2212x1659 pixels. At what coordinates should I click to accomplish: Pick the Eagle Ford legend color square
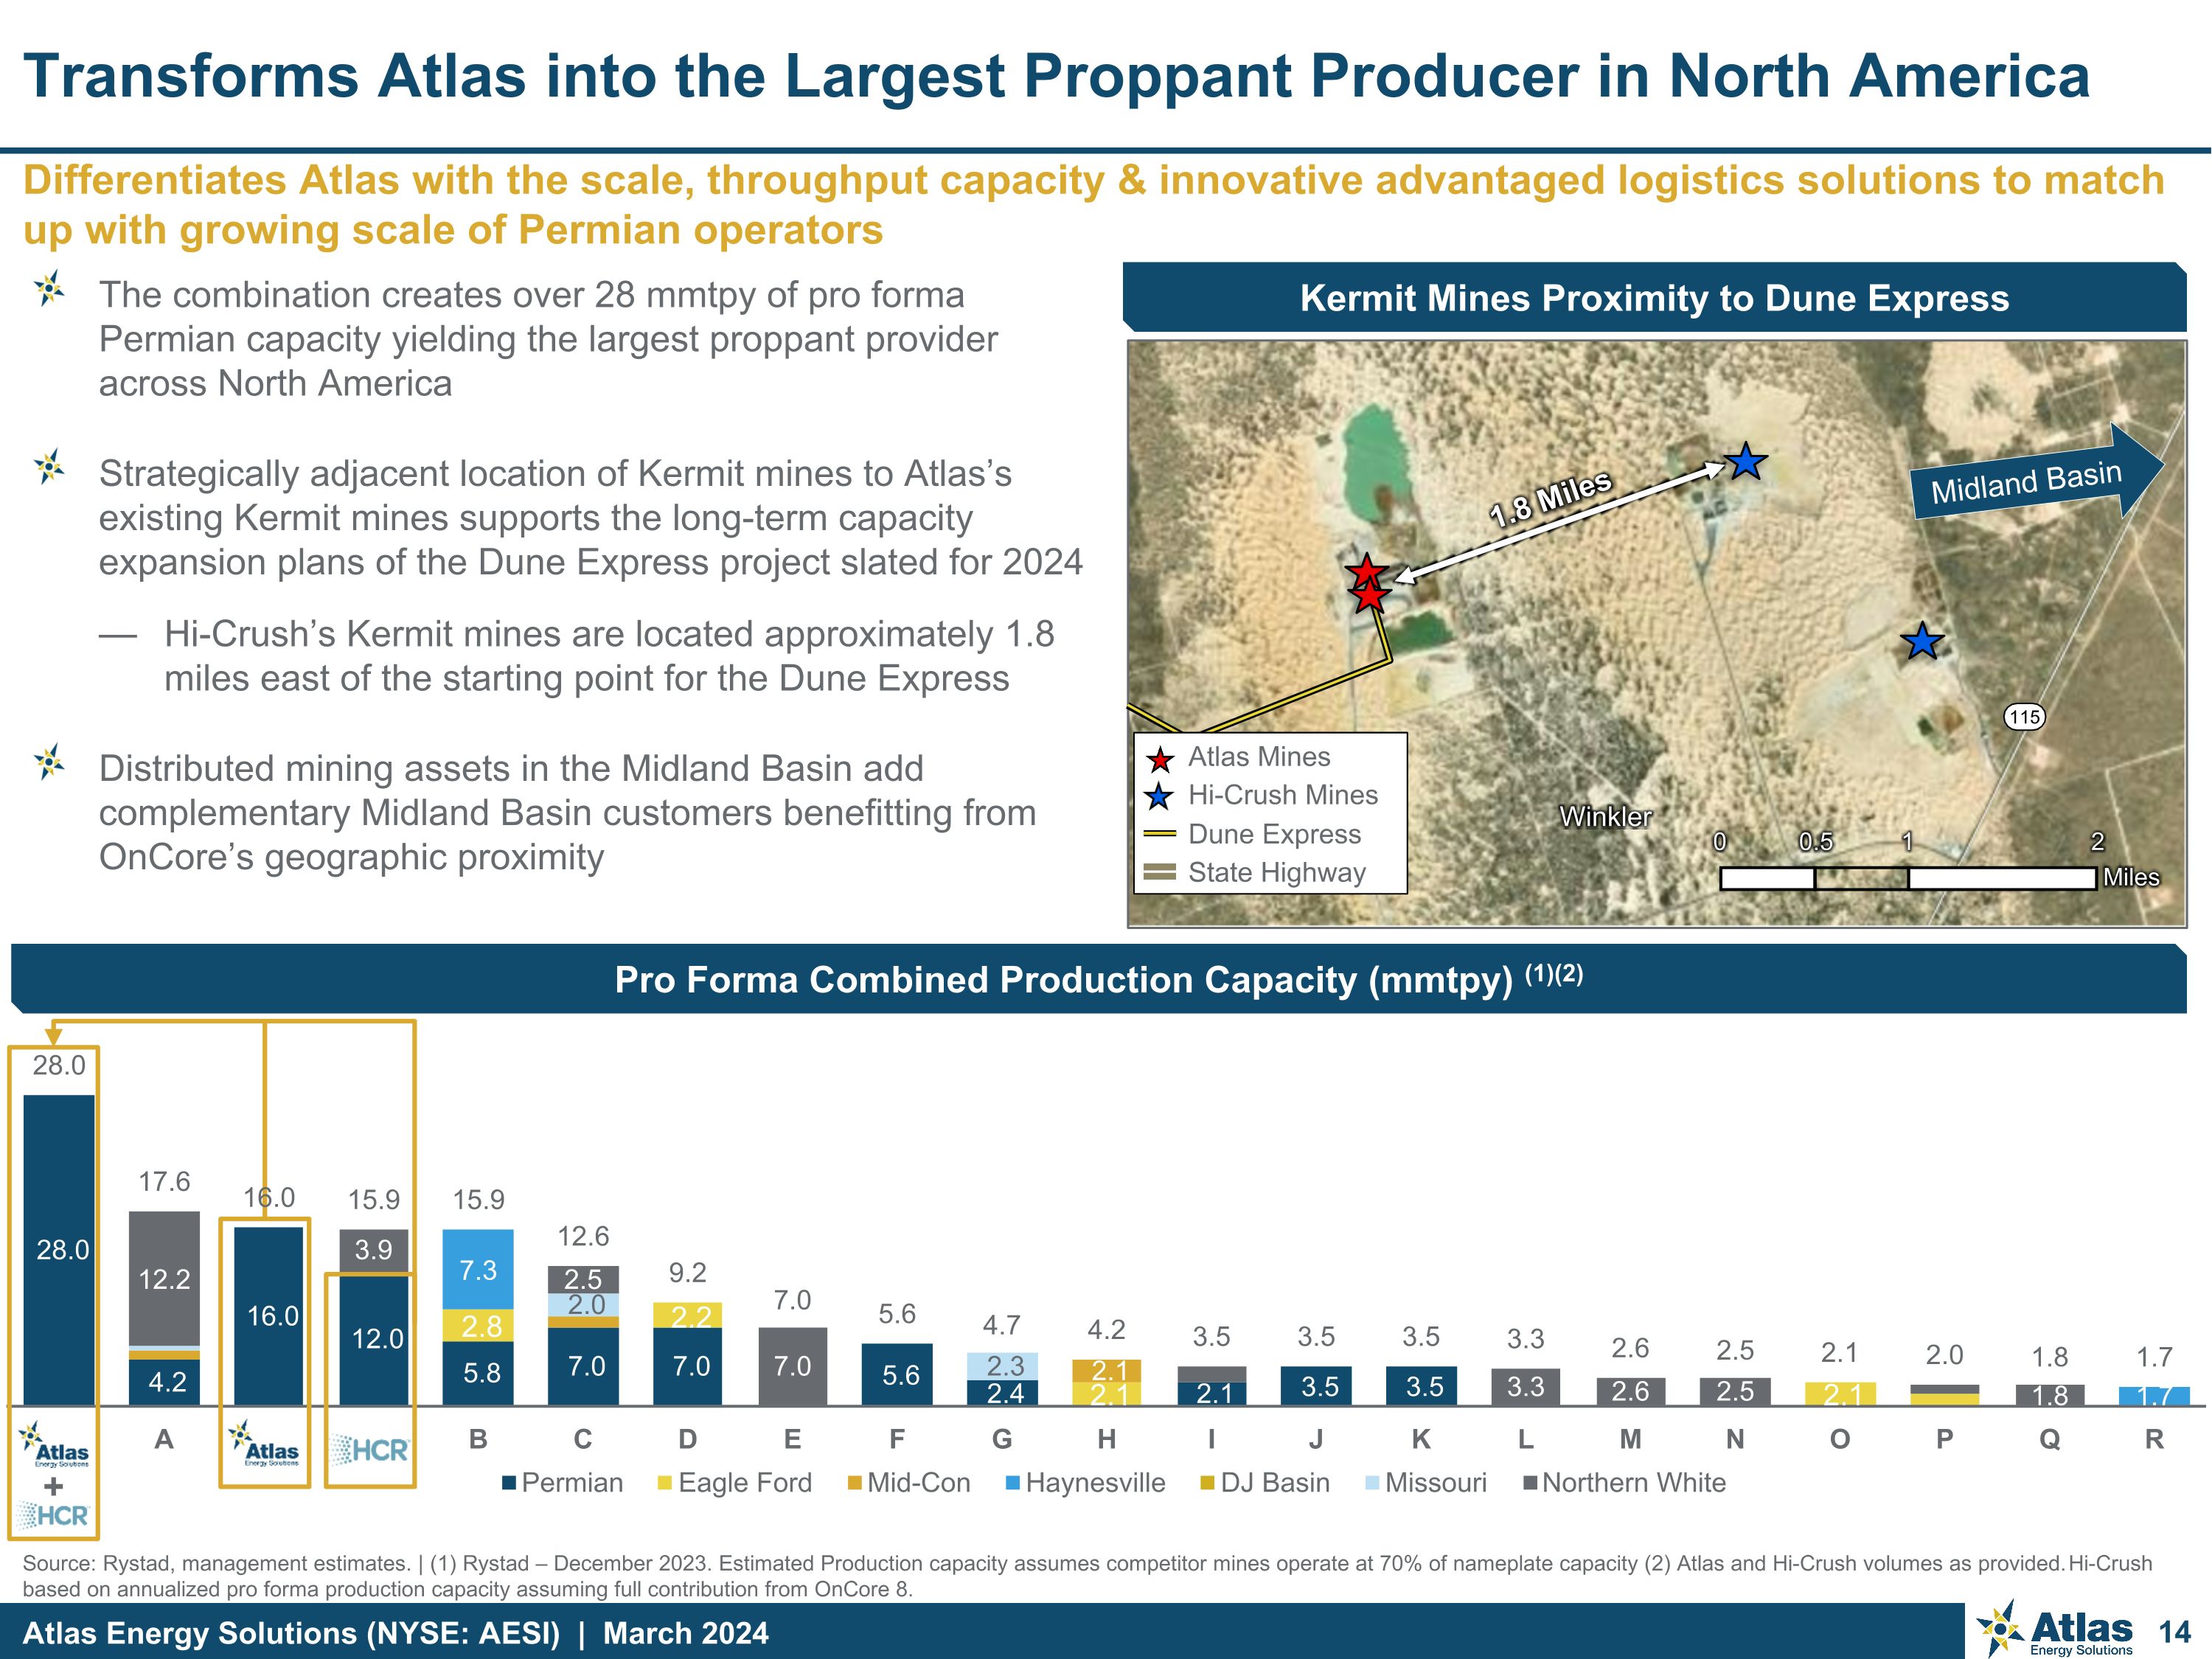[x=665, y=1483]
